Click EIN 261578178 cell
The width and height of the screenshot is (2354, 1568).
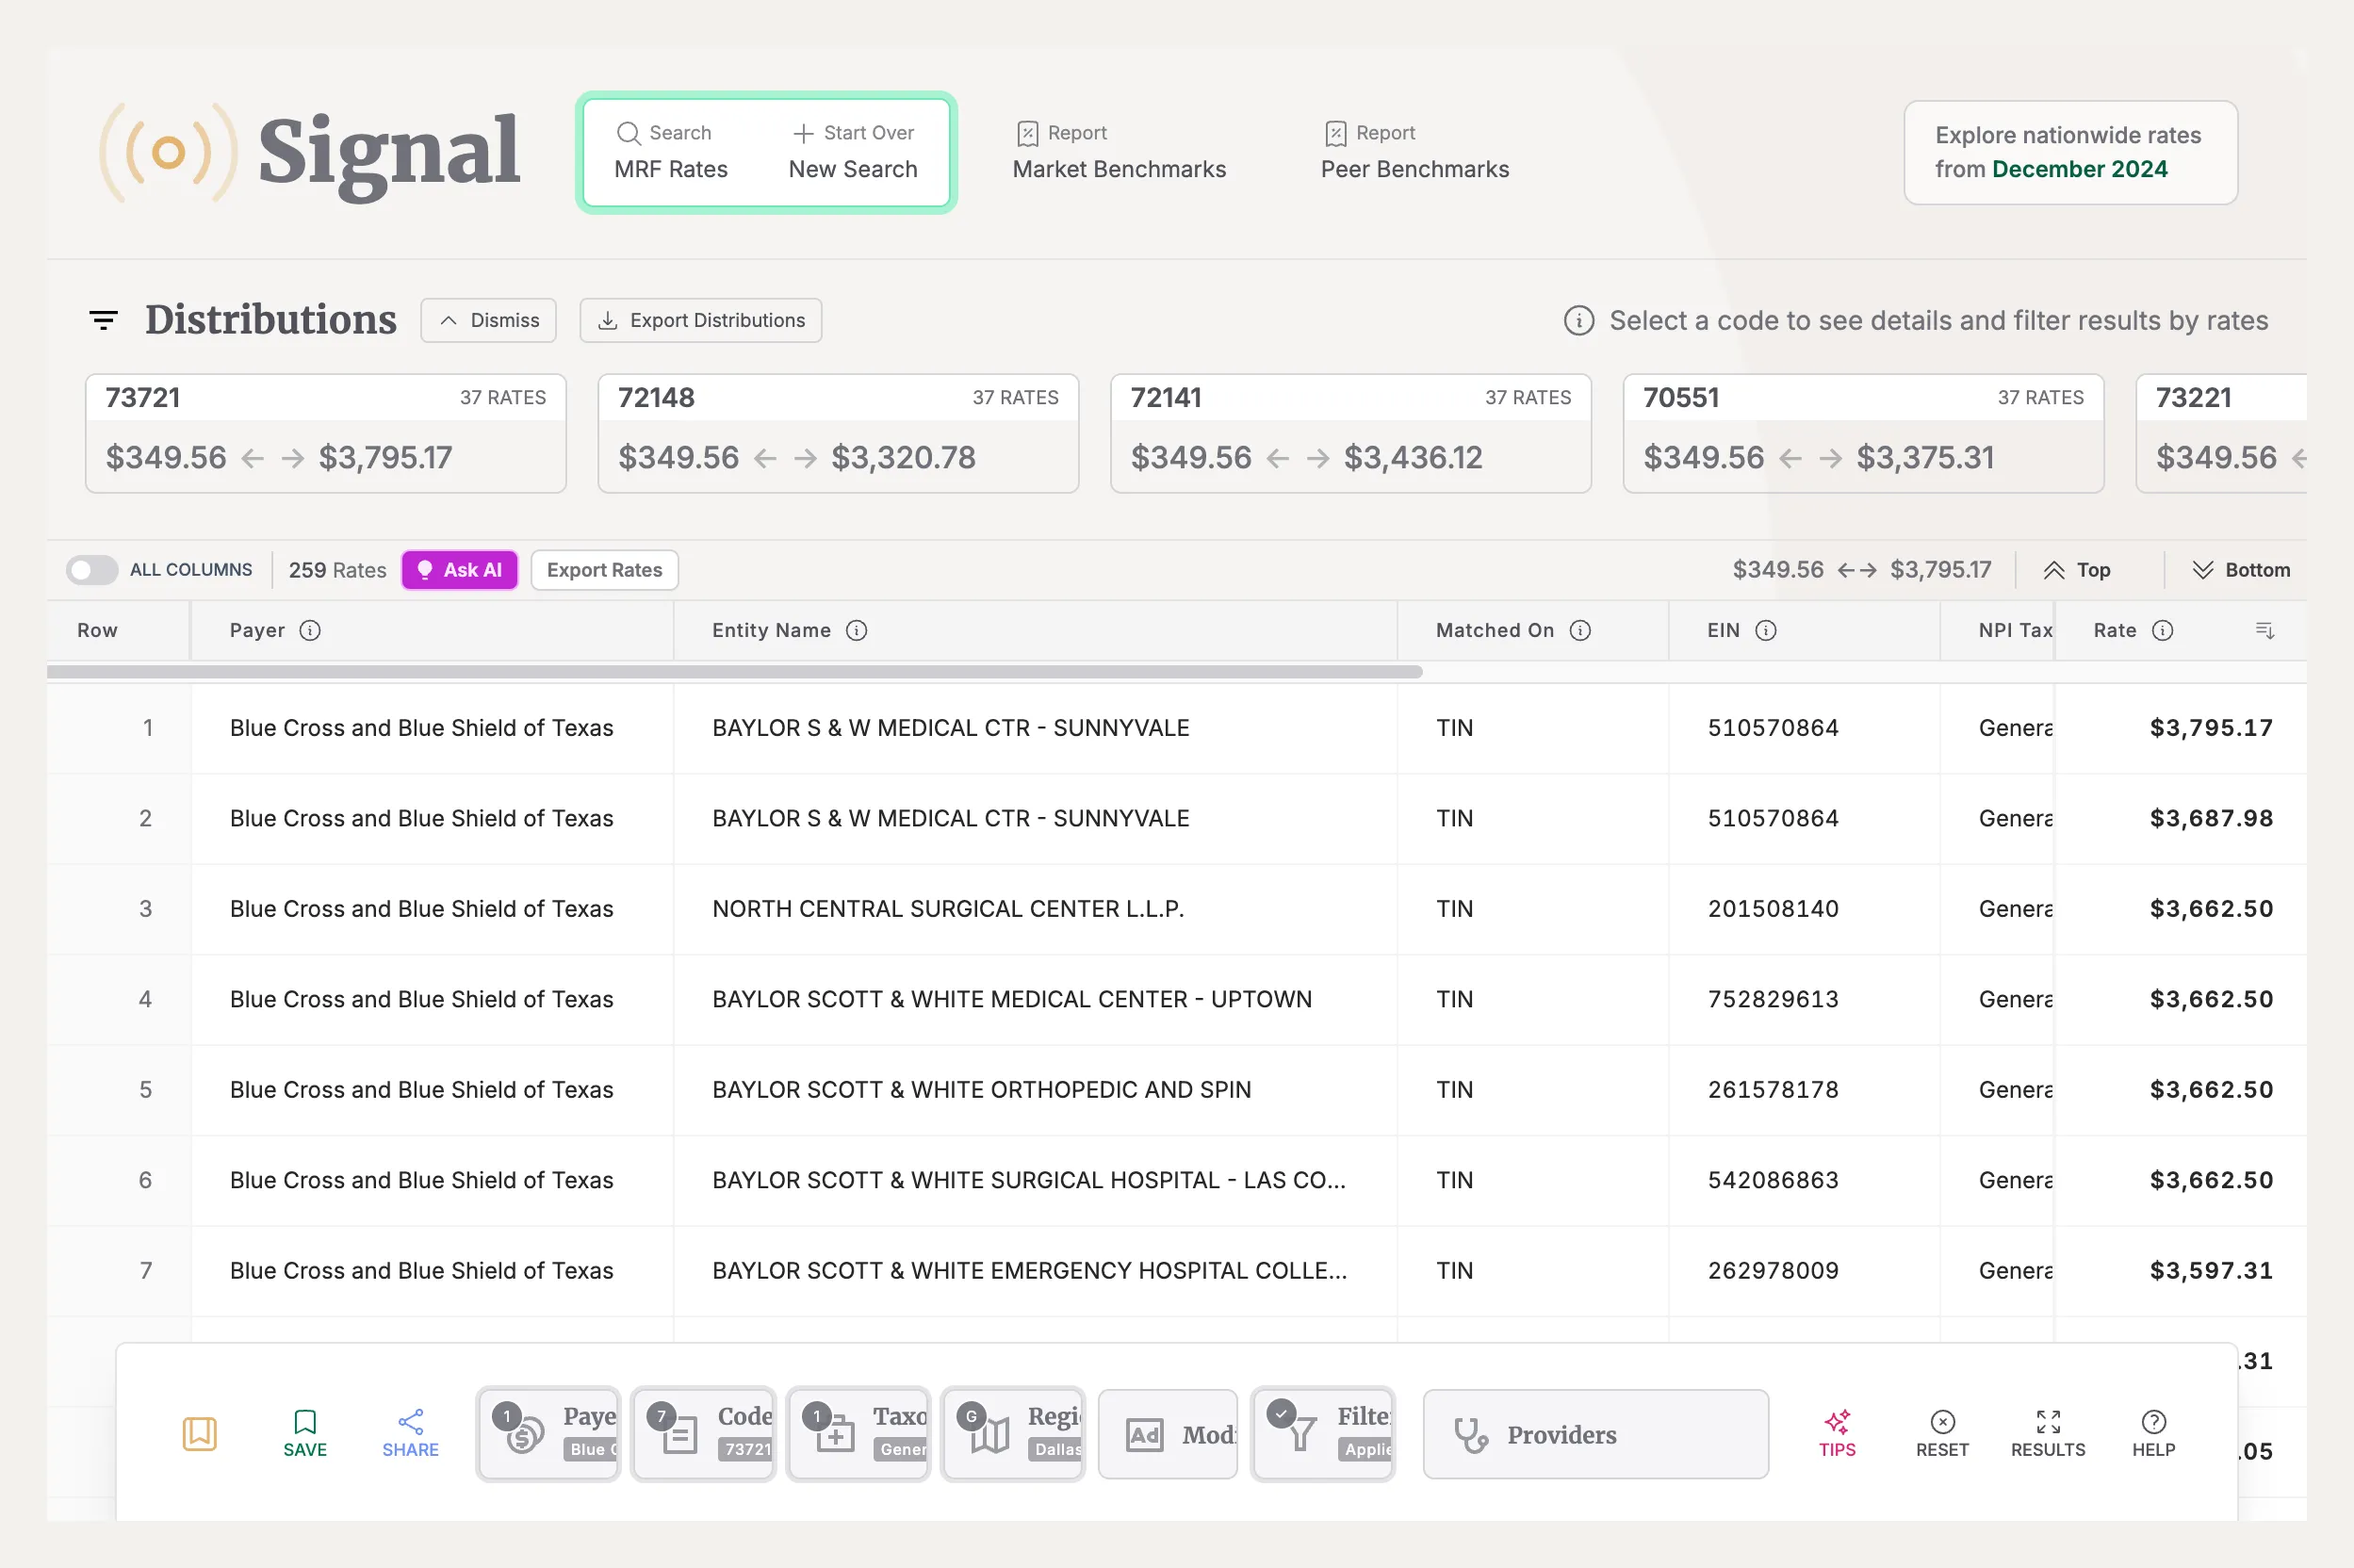[1773, 1090]
